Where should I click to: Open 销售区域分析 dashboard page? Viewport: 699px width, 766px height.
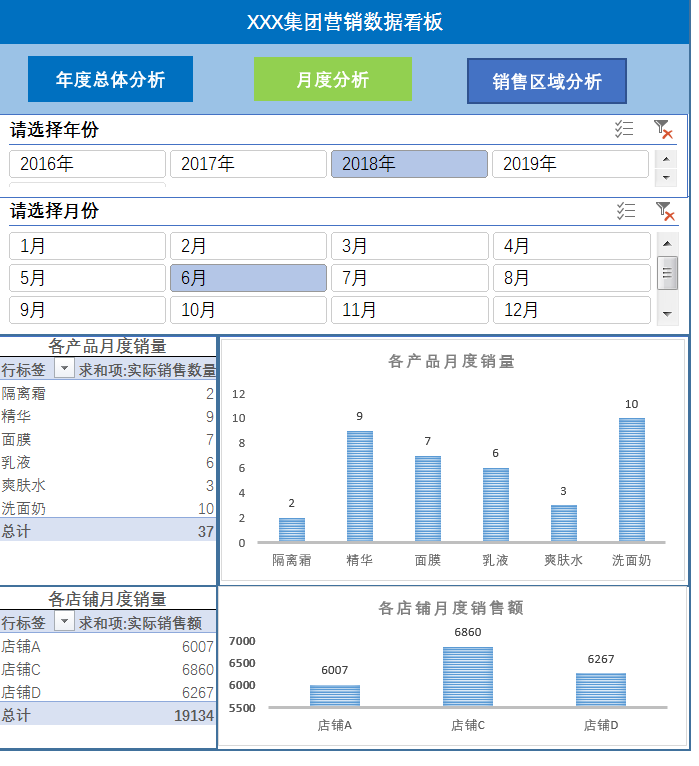tap(547, 81)
